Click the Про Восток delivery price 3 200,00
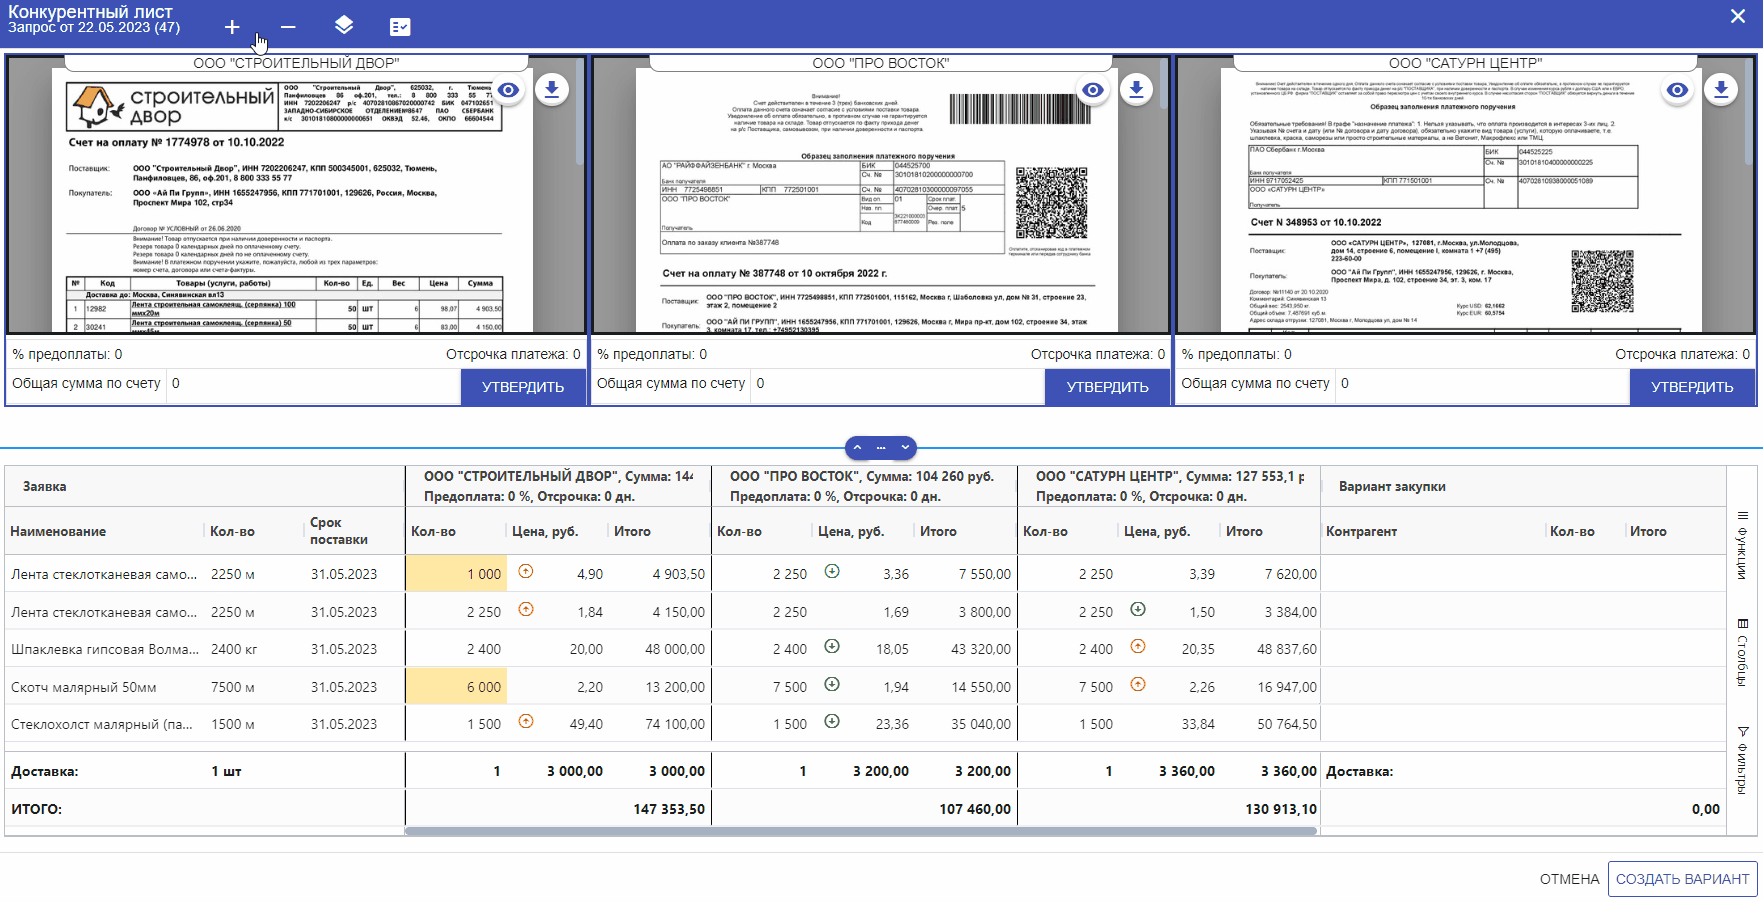Viewport: 1763px width, 902px height. tap(880, 771)
